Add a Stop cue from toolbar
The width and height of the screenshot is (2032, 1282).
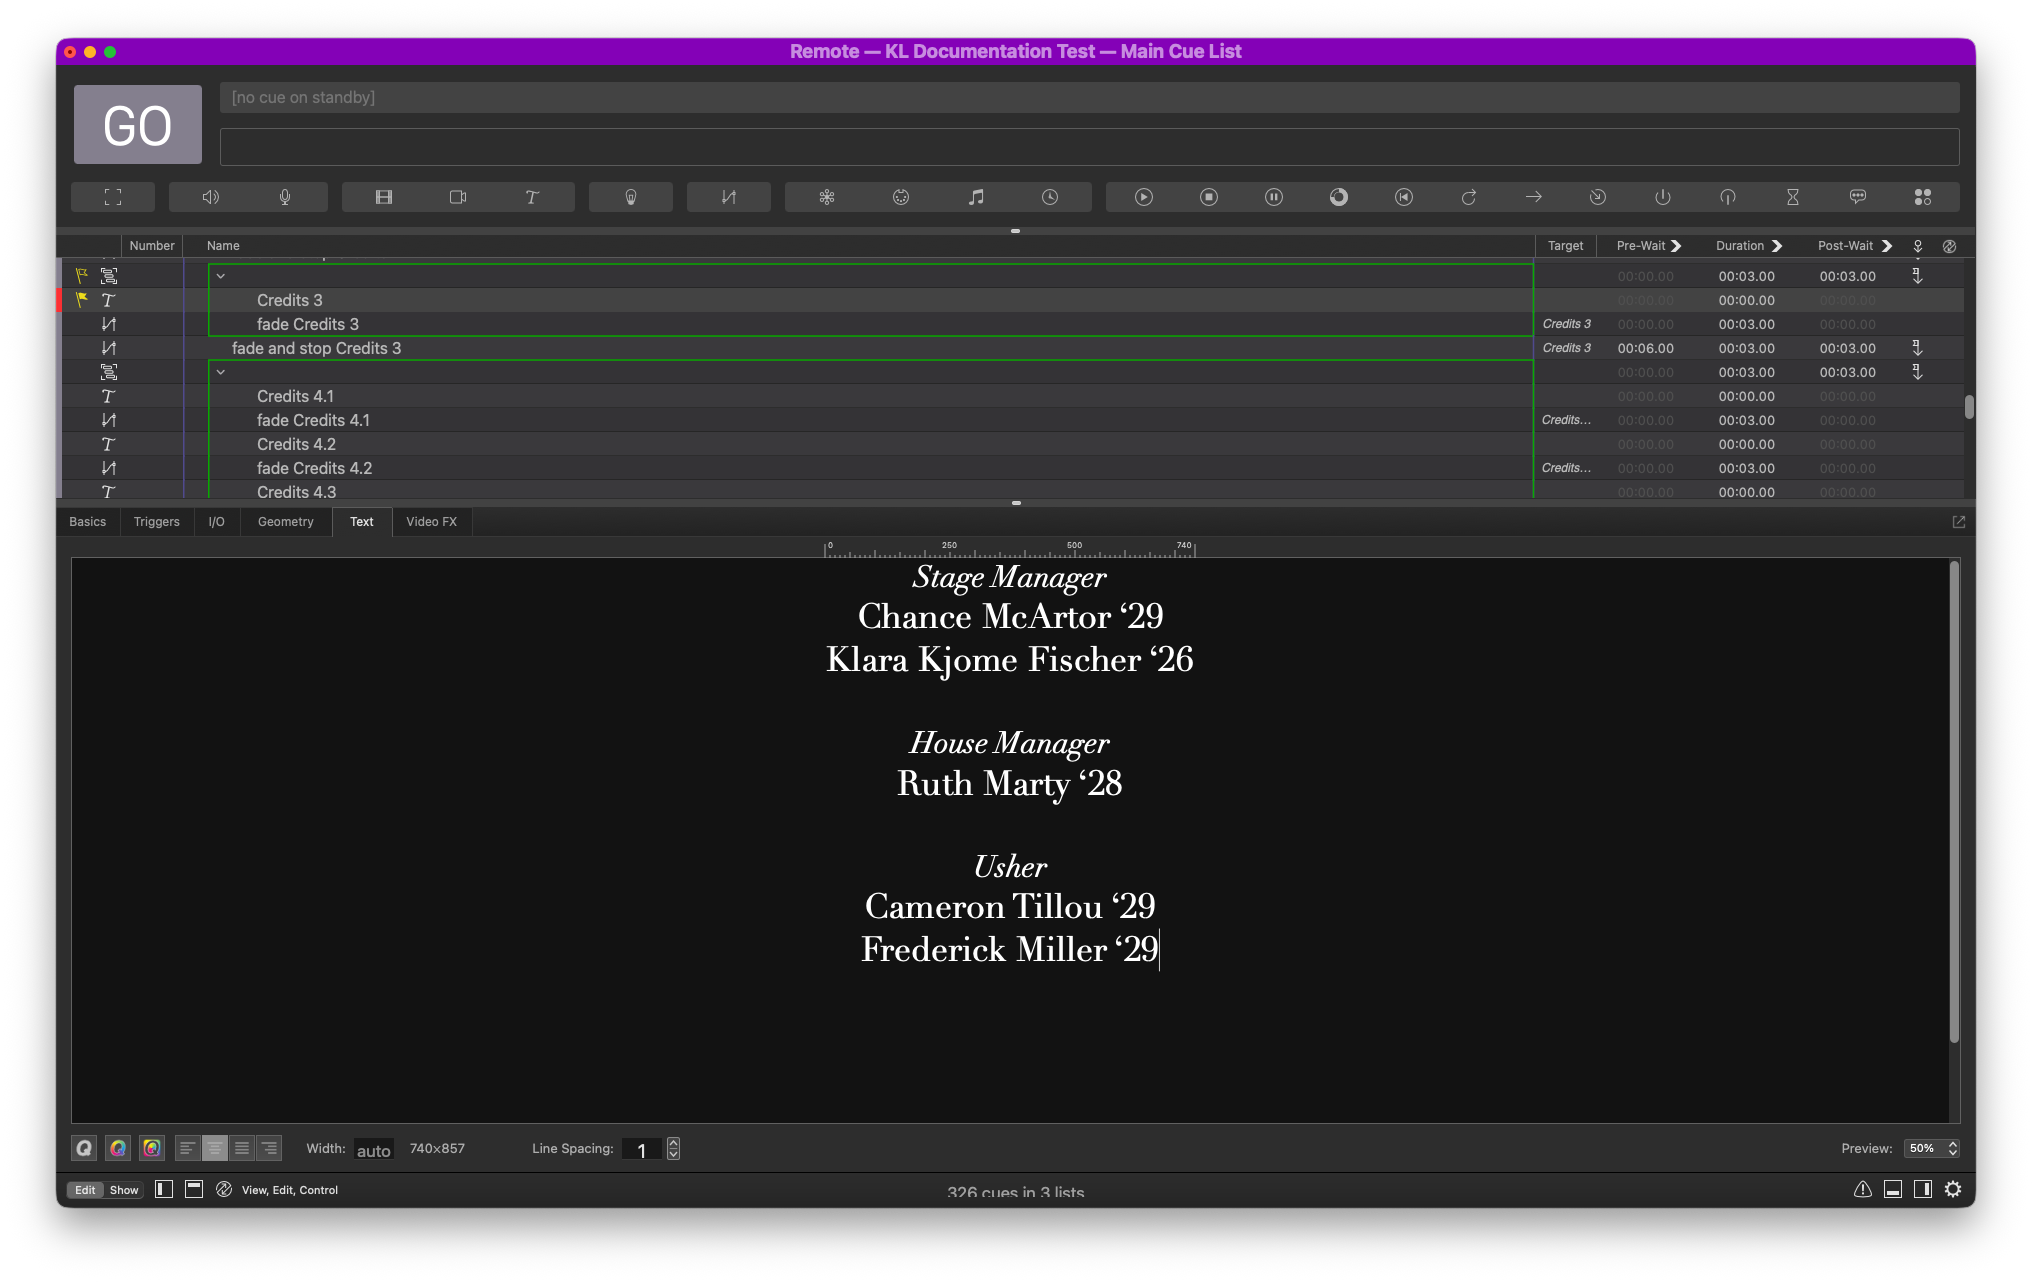[x=1209, y=197]
